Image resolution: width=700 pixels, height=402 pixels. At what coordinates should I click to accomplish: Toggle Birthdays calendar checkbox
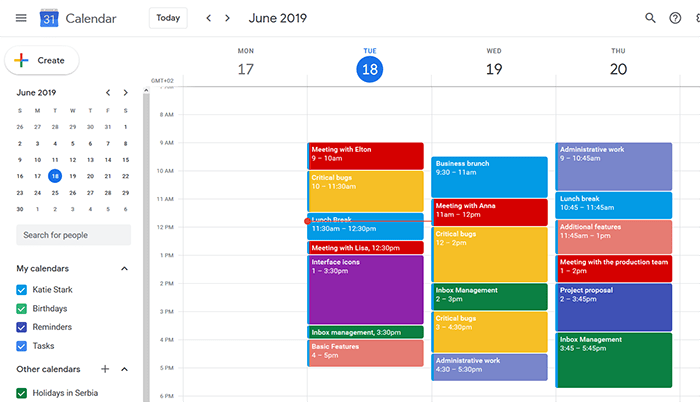tap(21, 309)
